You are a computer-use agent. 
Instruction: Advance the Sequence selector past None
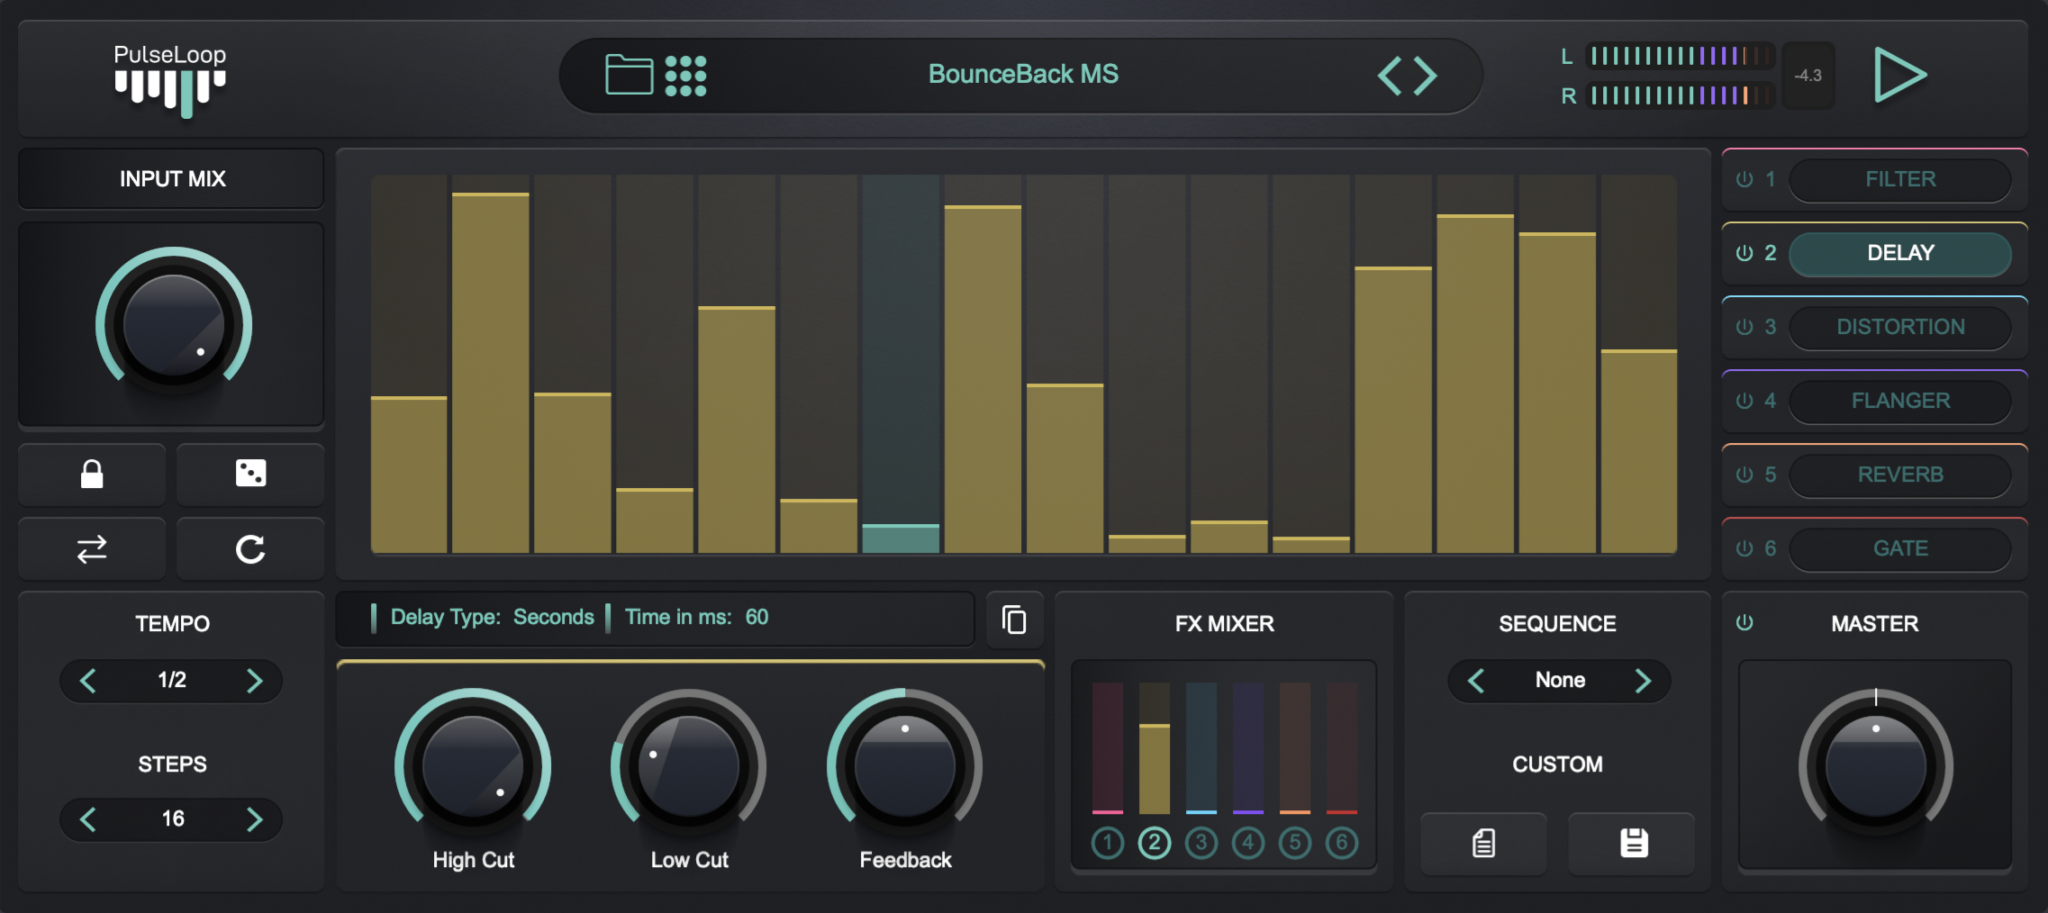pos(1644,680)
